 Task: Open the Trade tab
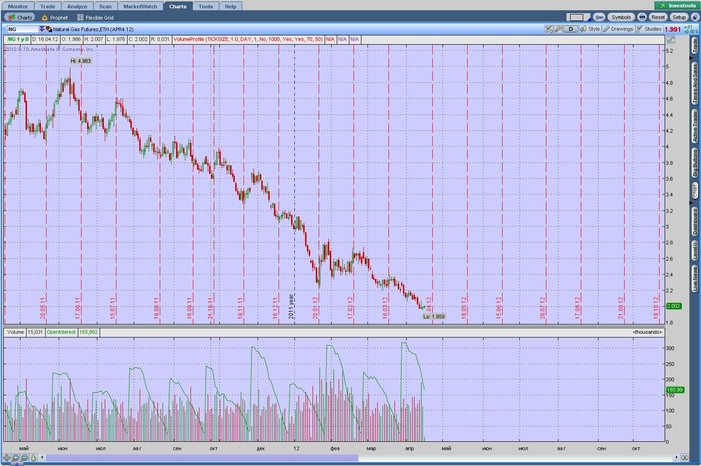(x=47, y=6)
